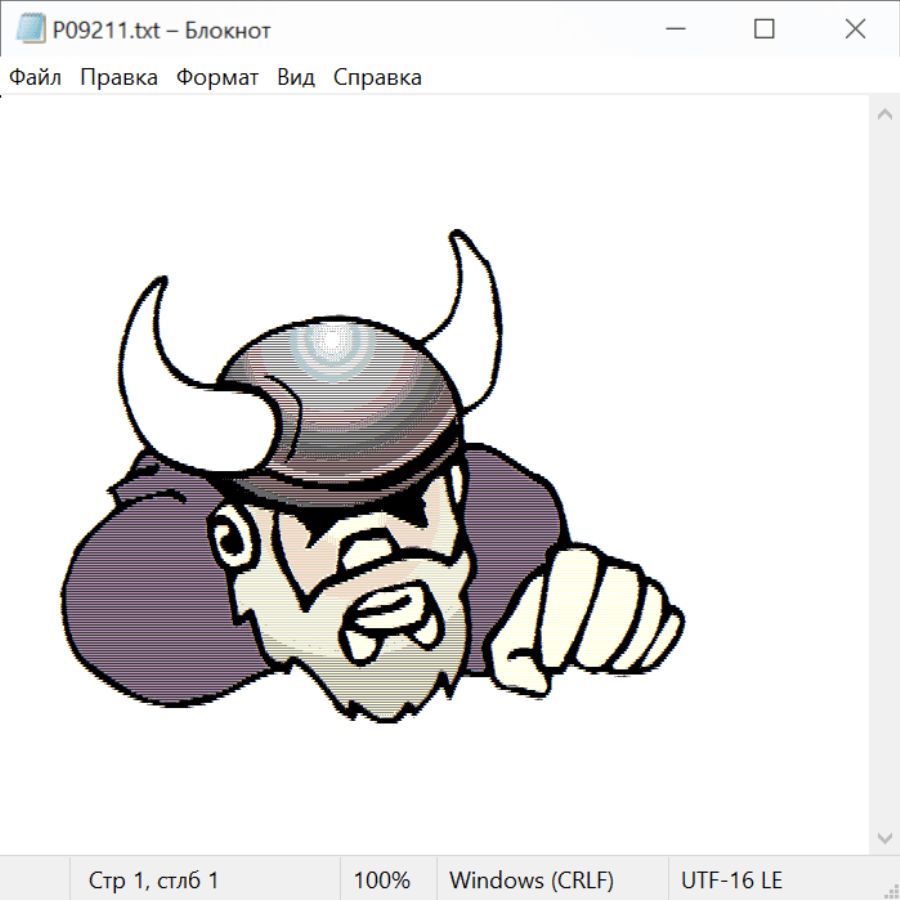Click the P09211.txt title bar text
Image resolution: width=900 pixels, height=900 pixels.
click(161, 30)
